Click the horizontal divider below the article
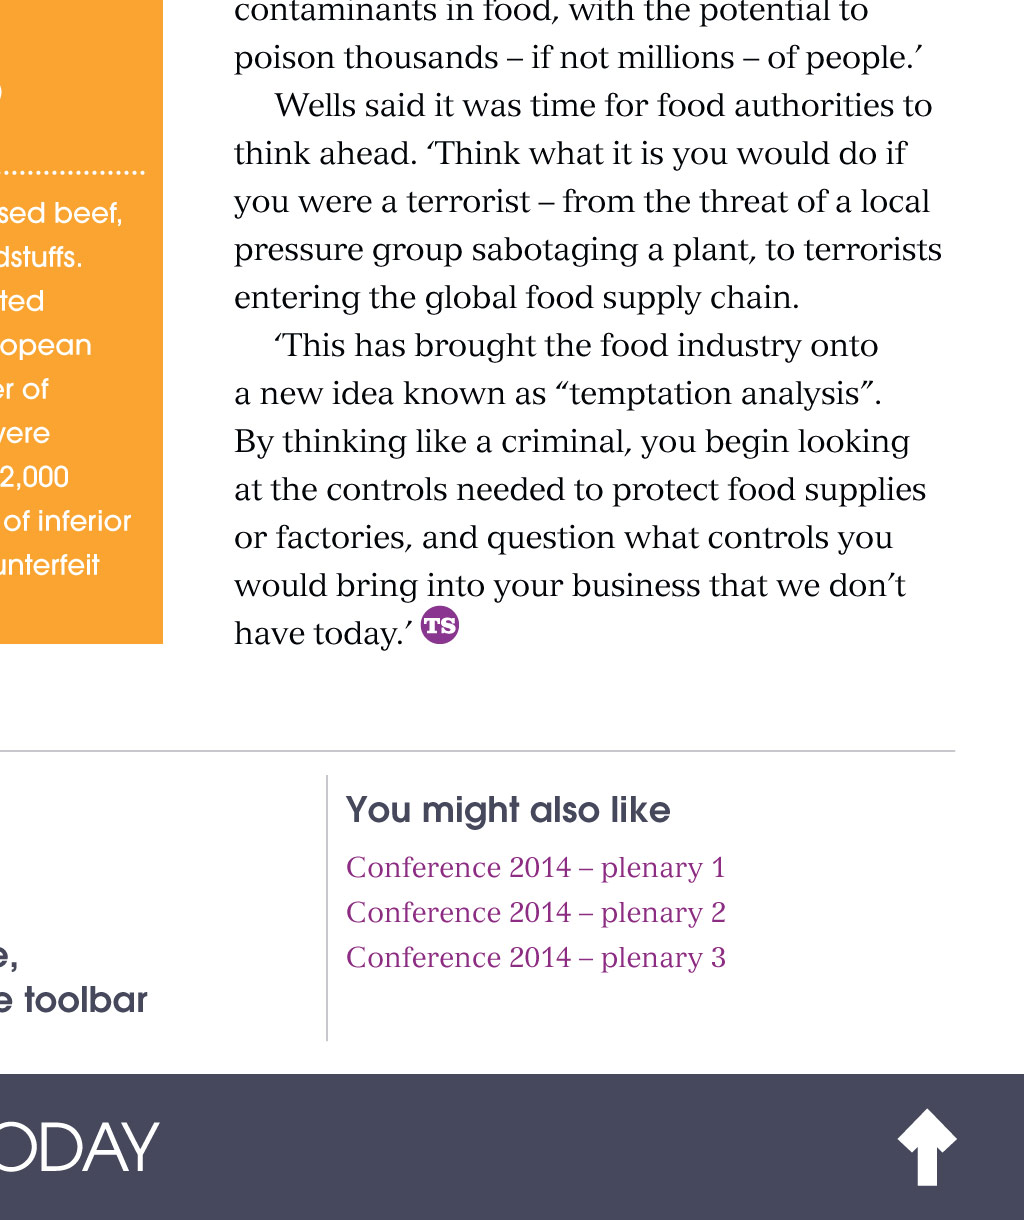 click(477, 751)
